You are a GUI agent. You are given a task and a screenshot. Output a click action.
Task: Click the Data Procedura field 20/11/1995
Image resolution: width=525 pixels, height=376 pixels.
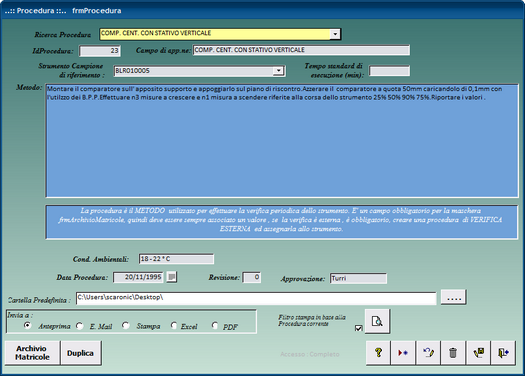tap(138, 277)
